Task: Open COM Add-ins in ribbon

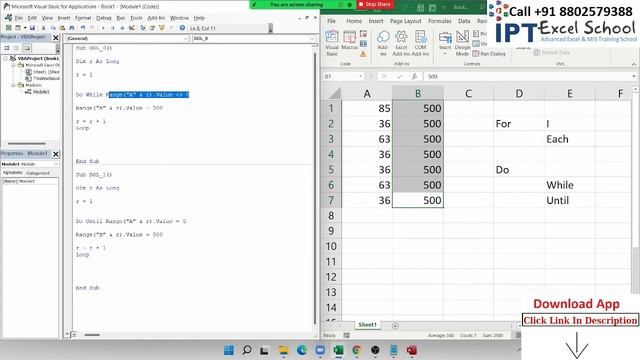Action: click(420, 43)
